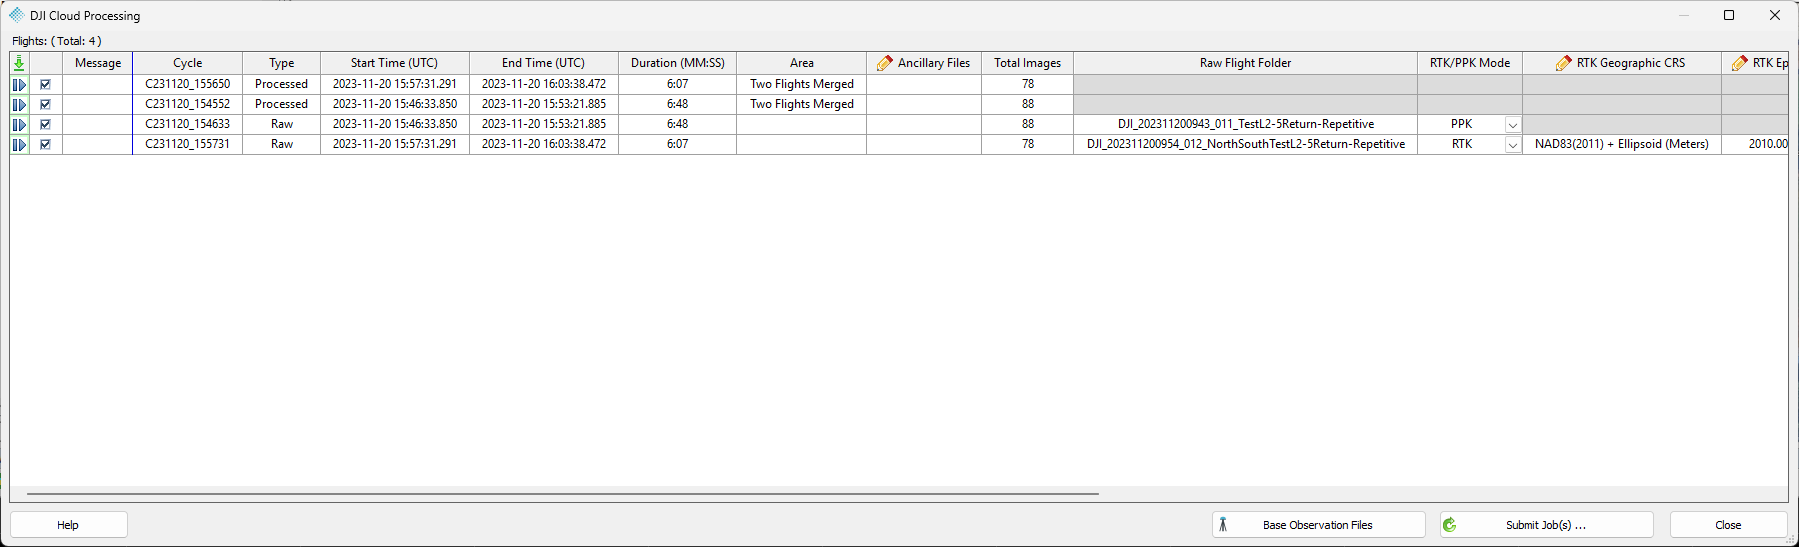Click play icon for row C231120_155650

coord(19,84)
